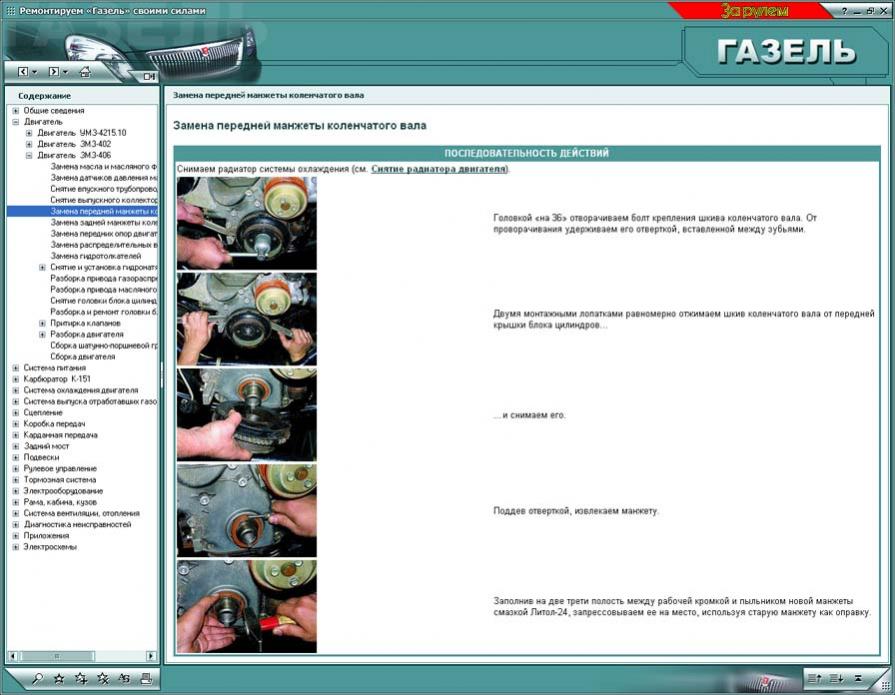This screenshot has width=895, height=695.
Task: Open photo of removing the crankshaft pulley
Action: 247,415
